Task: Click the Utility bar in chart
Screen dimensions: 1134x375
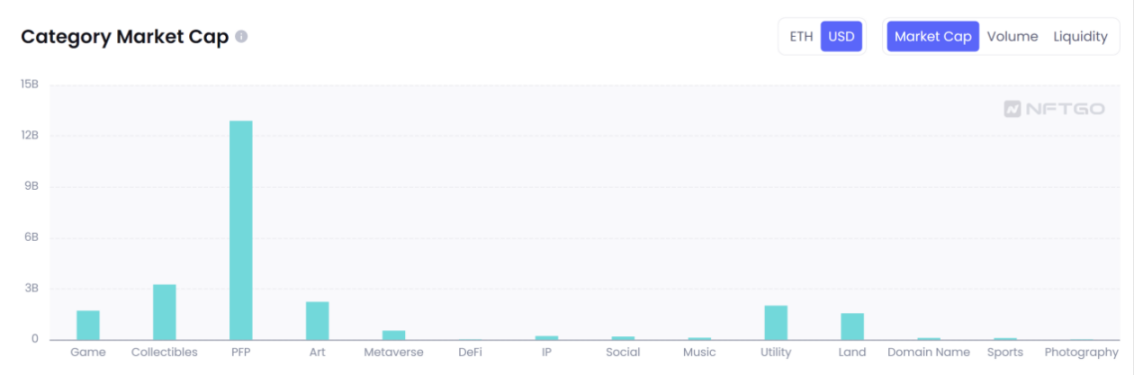Action: pyautogui.click(x=776, y=323)
